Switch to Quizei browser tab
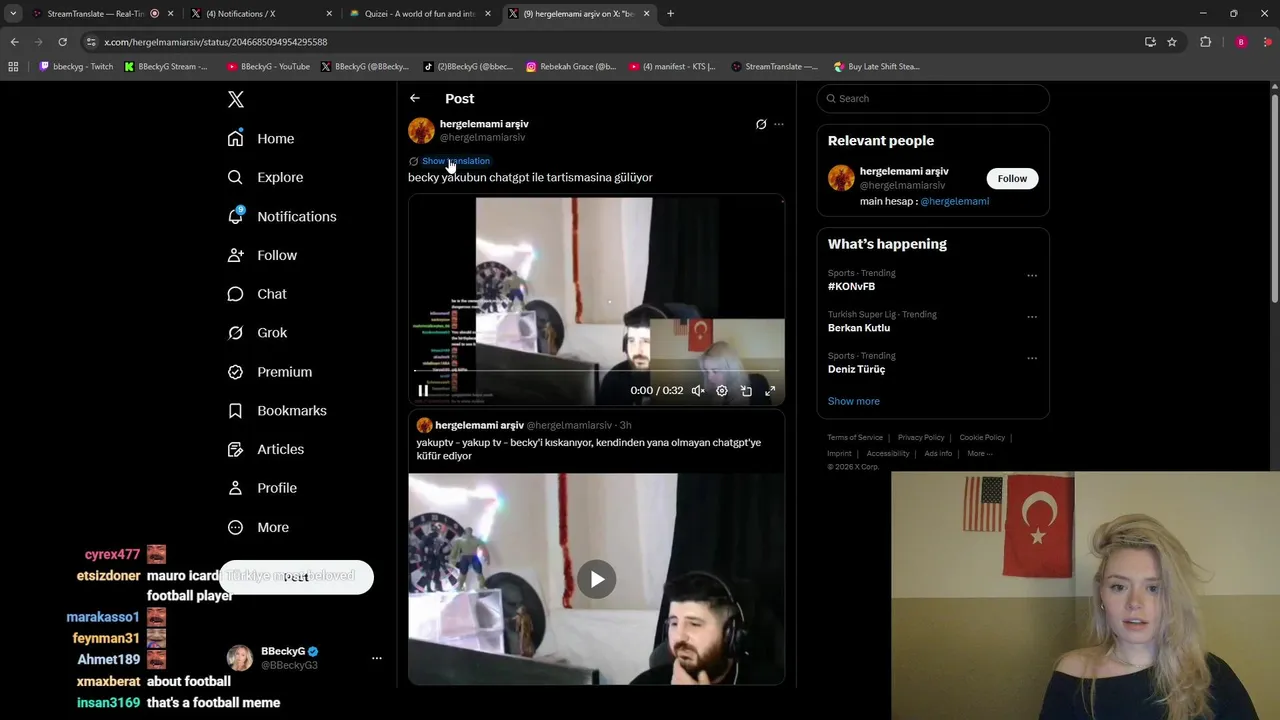The height and width of the screenshot is (720, 1280). 418,14
